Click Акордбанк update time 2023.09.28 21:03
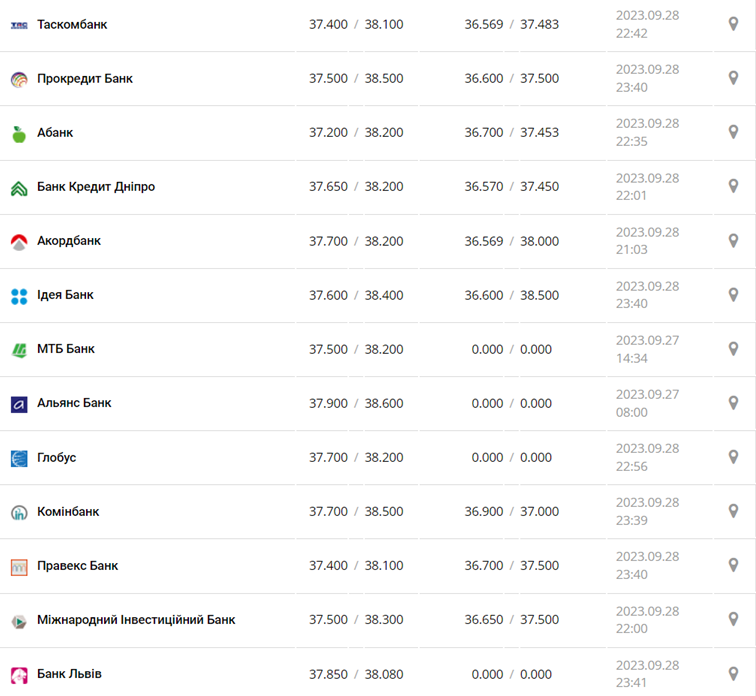756x696 pixels. [x=647, y=241]
